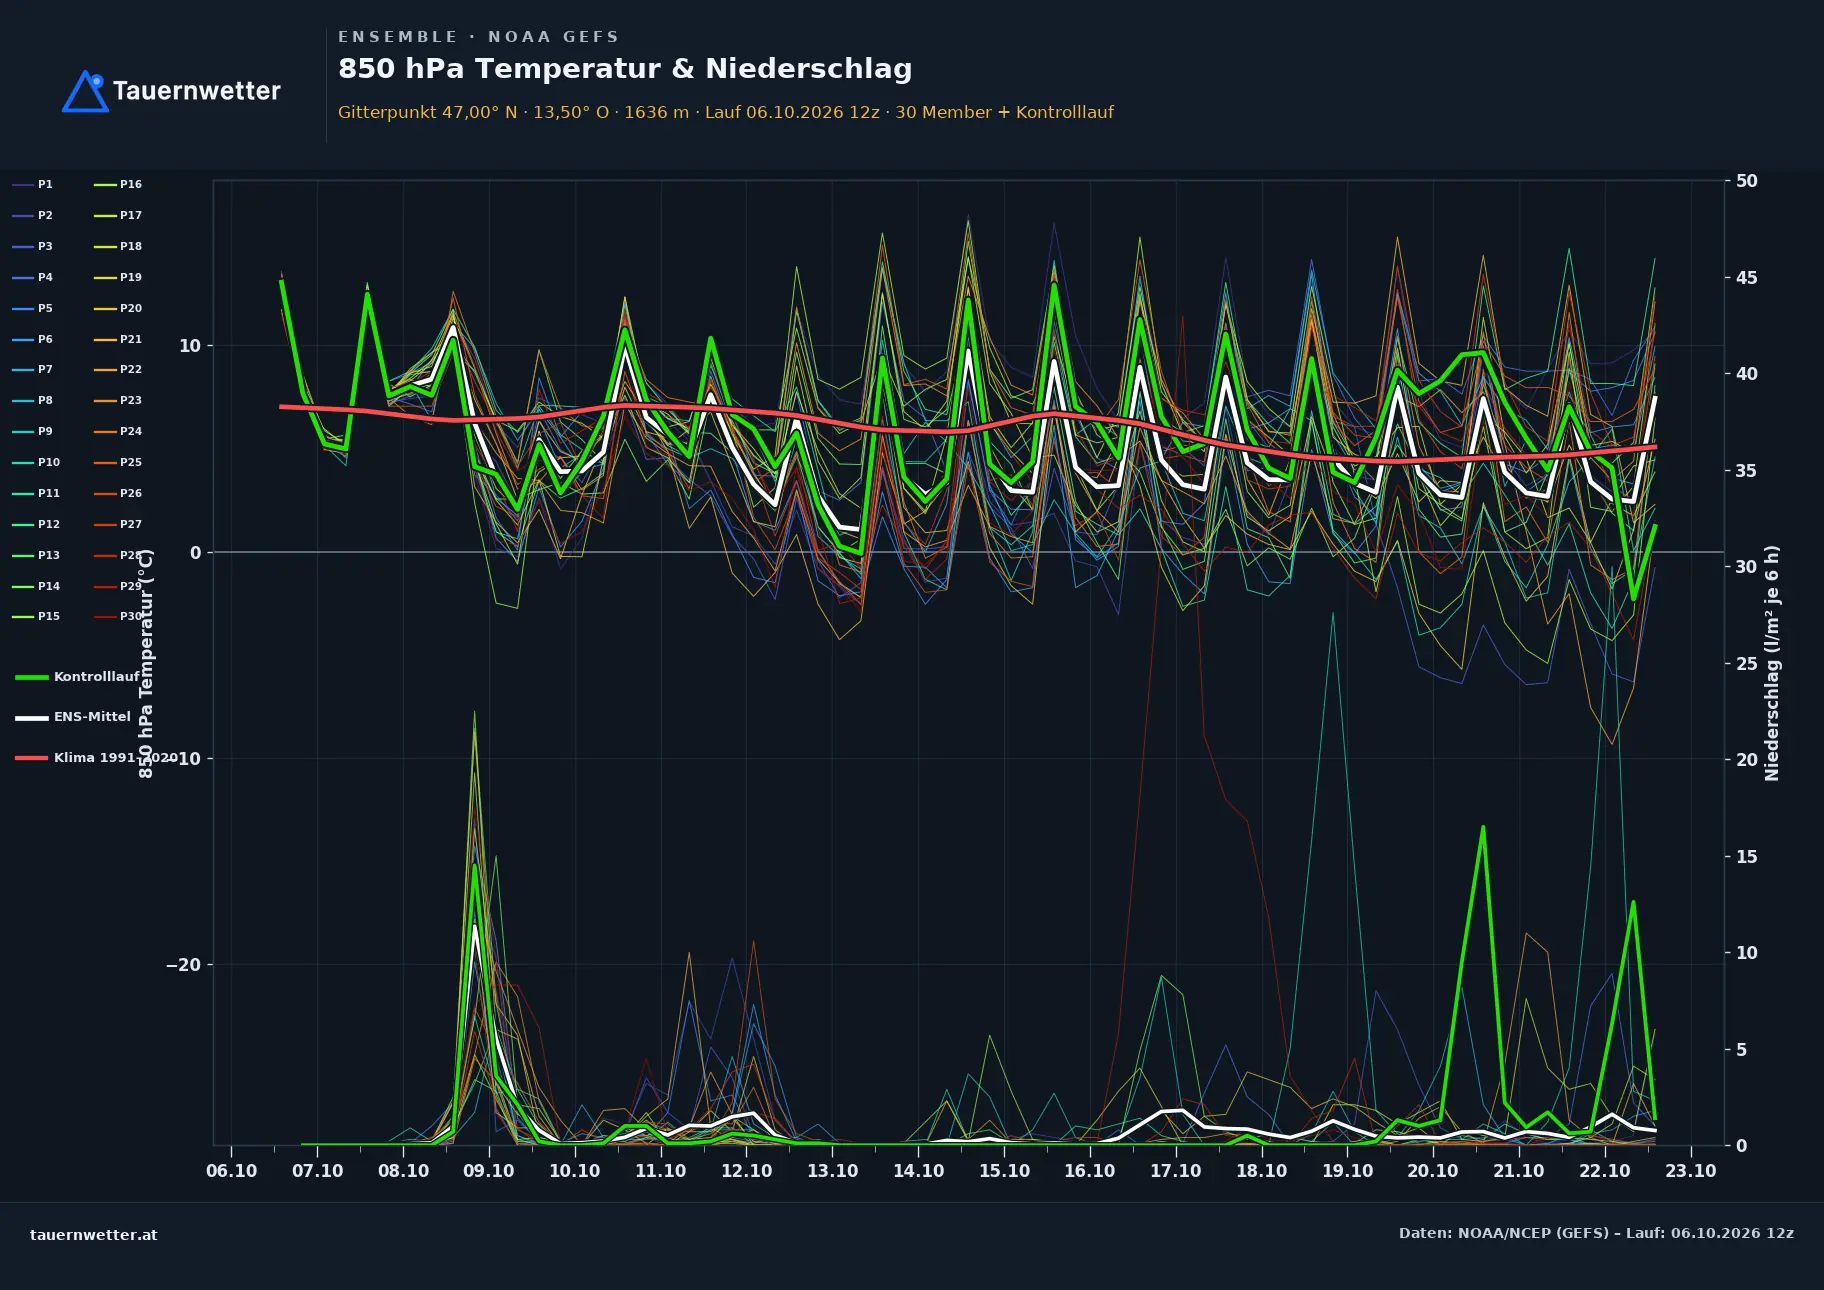Click the 'Niederschlag (l/m² je 6 h)' axis title
The image size is (1824, 1290).
(1773, 663)
